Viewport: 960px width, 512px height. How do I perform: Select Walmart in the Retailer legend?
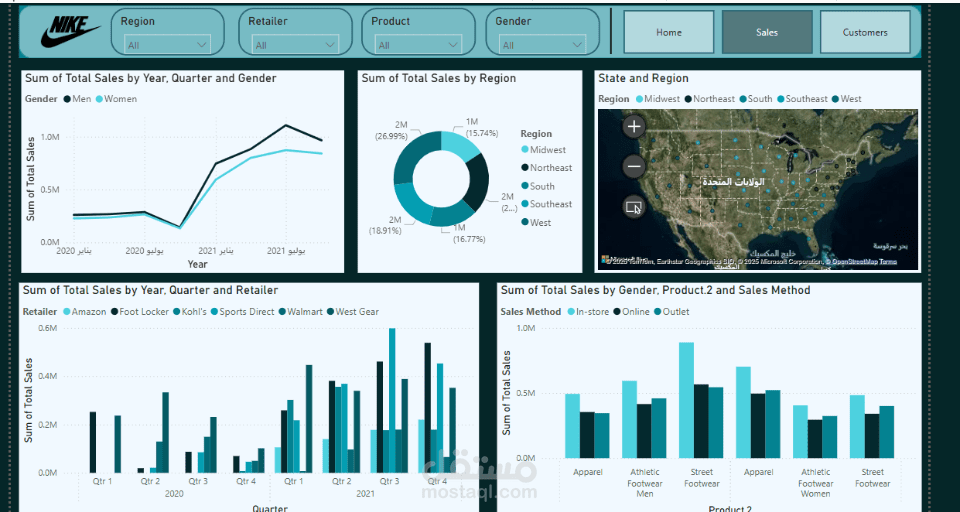click(x=301, y=312)
